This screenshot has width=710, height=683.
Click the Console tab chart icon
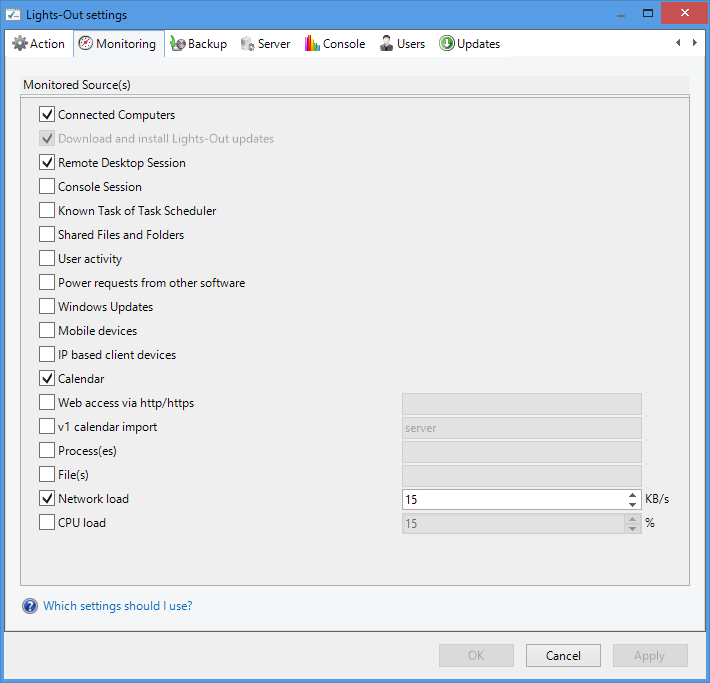pos(312,44)
